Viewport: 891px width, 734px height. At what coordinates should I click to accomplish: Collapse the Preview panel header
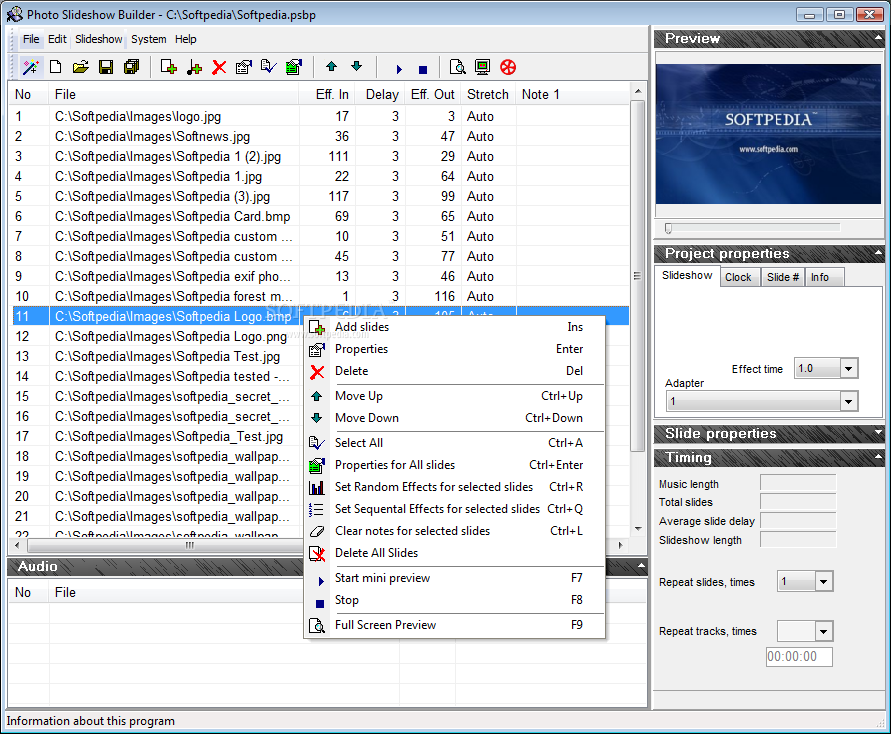click(878, 38)
